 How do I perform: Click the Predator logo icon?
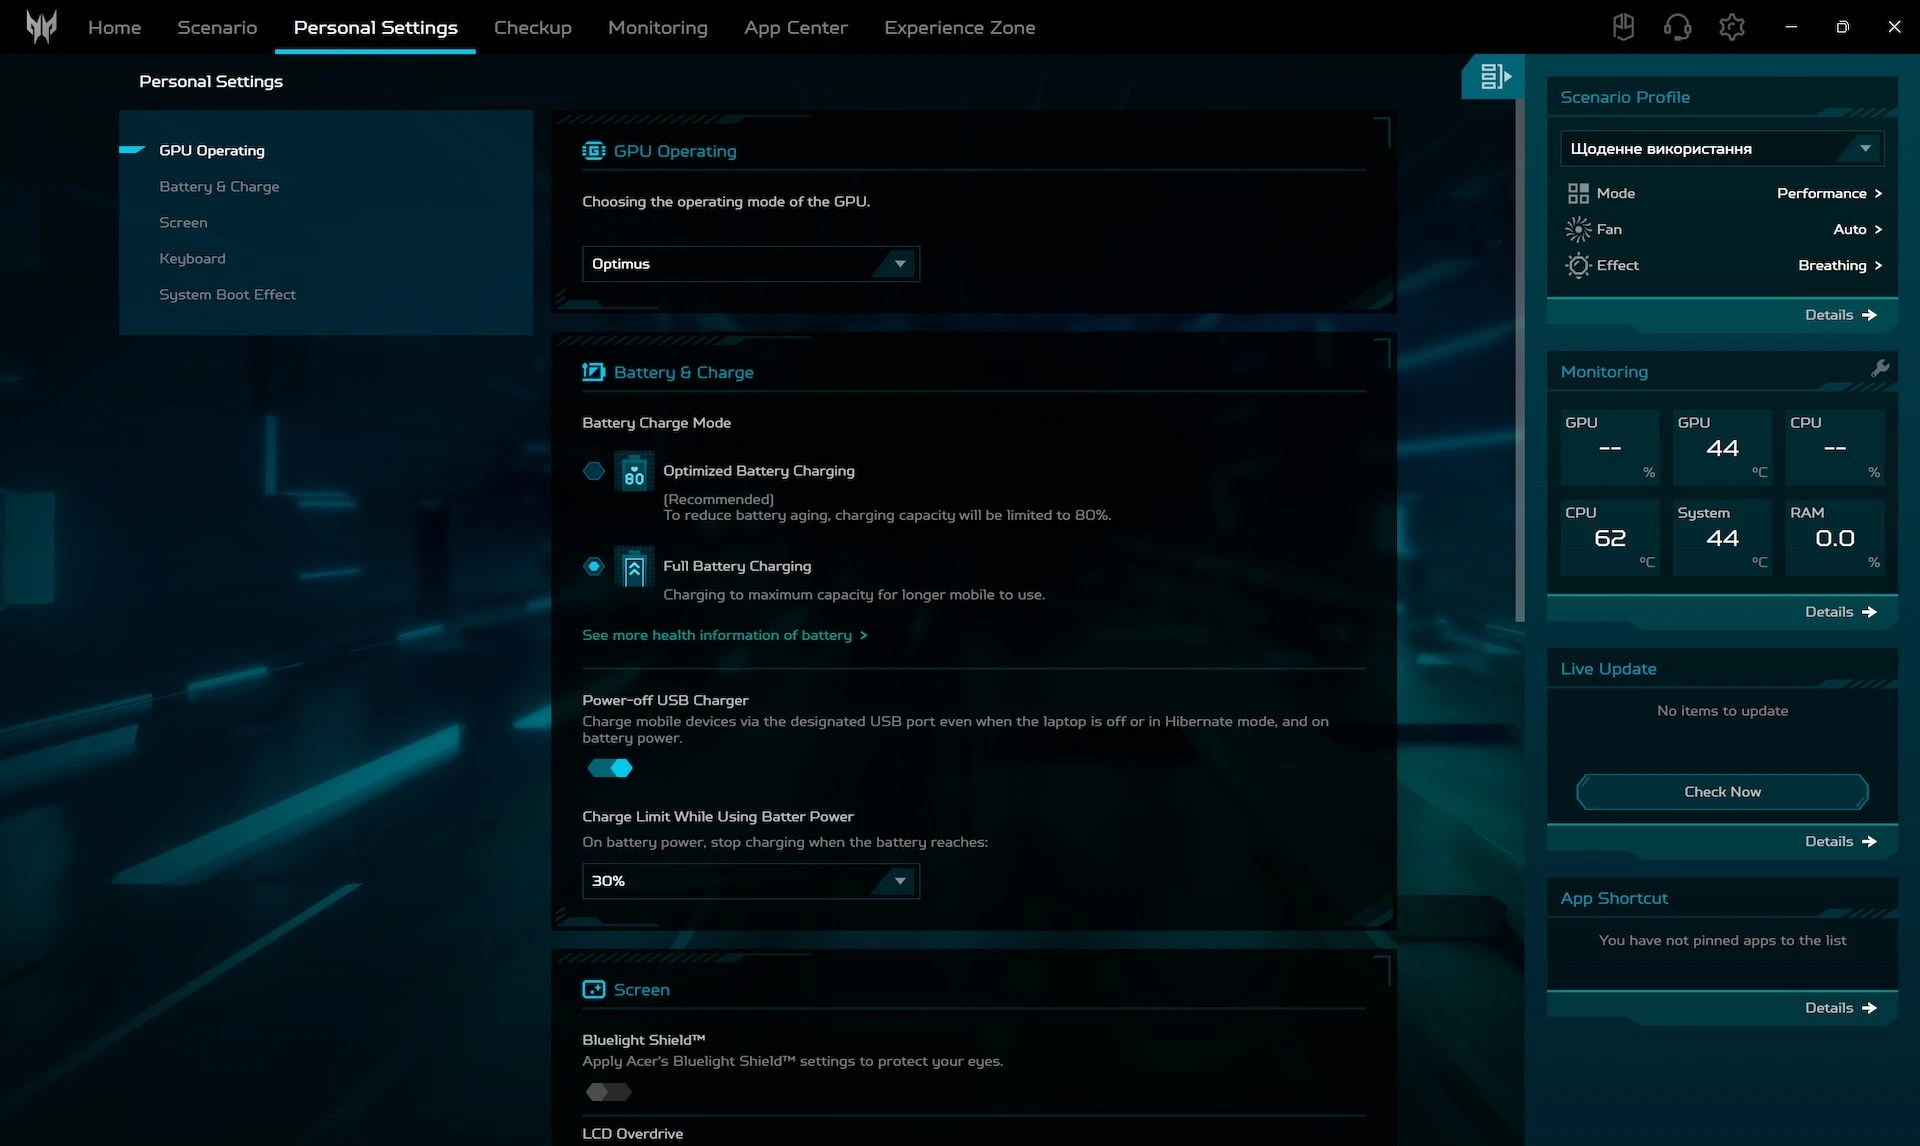(41, 27)
